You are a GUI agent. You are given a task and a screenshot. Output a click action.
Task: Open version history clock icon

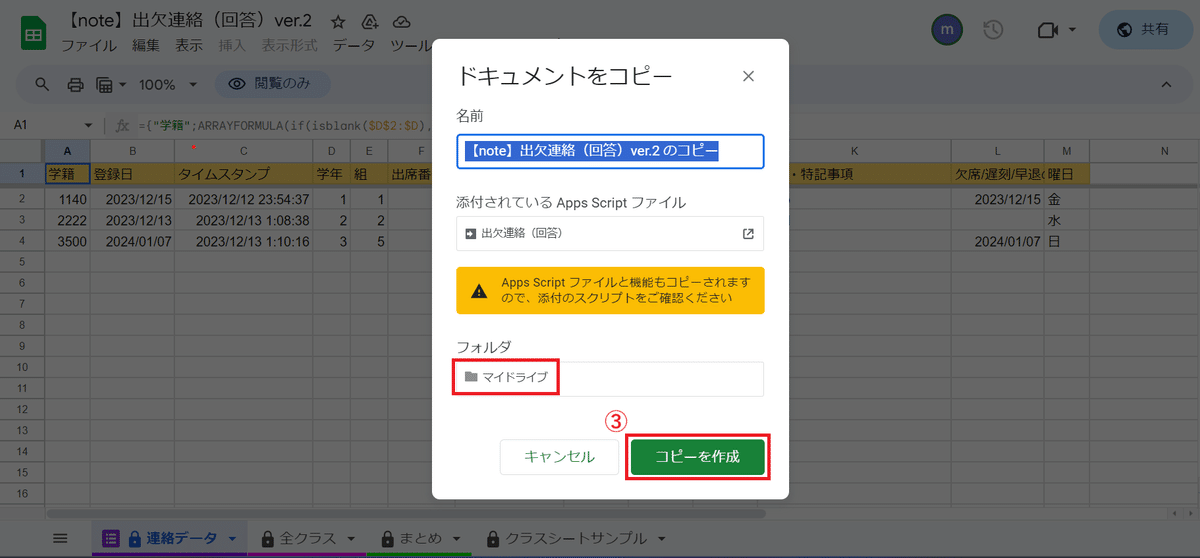993,30
